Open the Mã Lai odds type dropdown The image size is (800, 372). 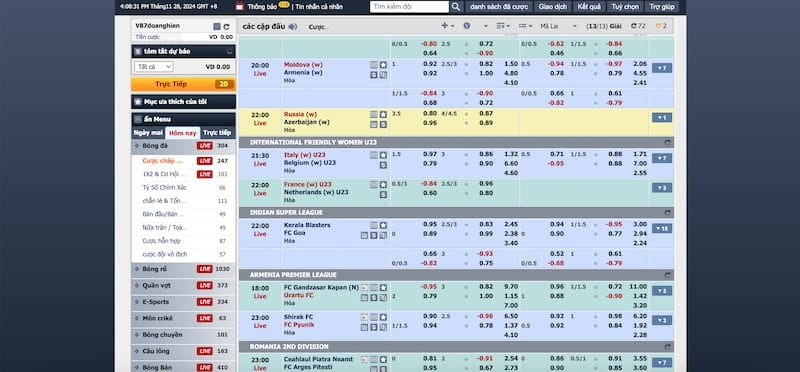point(559,26)
